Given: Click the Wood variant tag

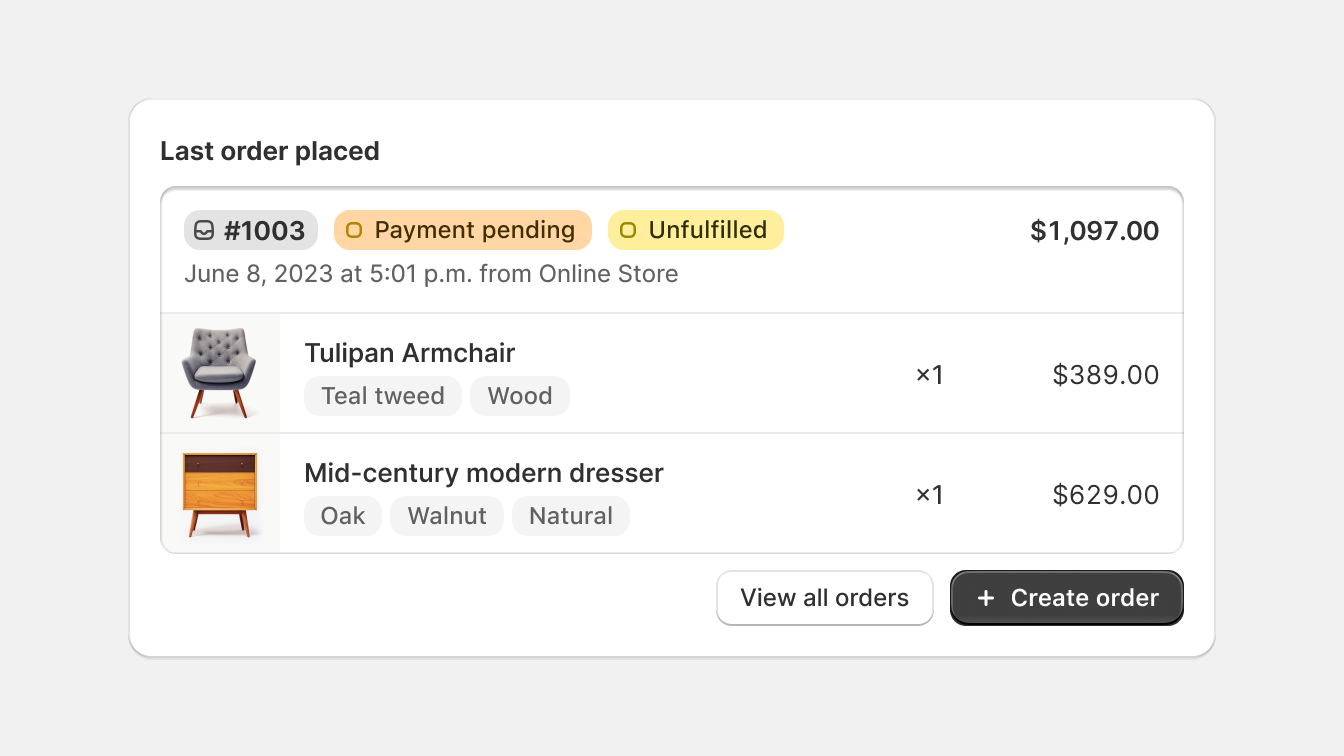Looking at the screenshot, I should 520,396.
